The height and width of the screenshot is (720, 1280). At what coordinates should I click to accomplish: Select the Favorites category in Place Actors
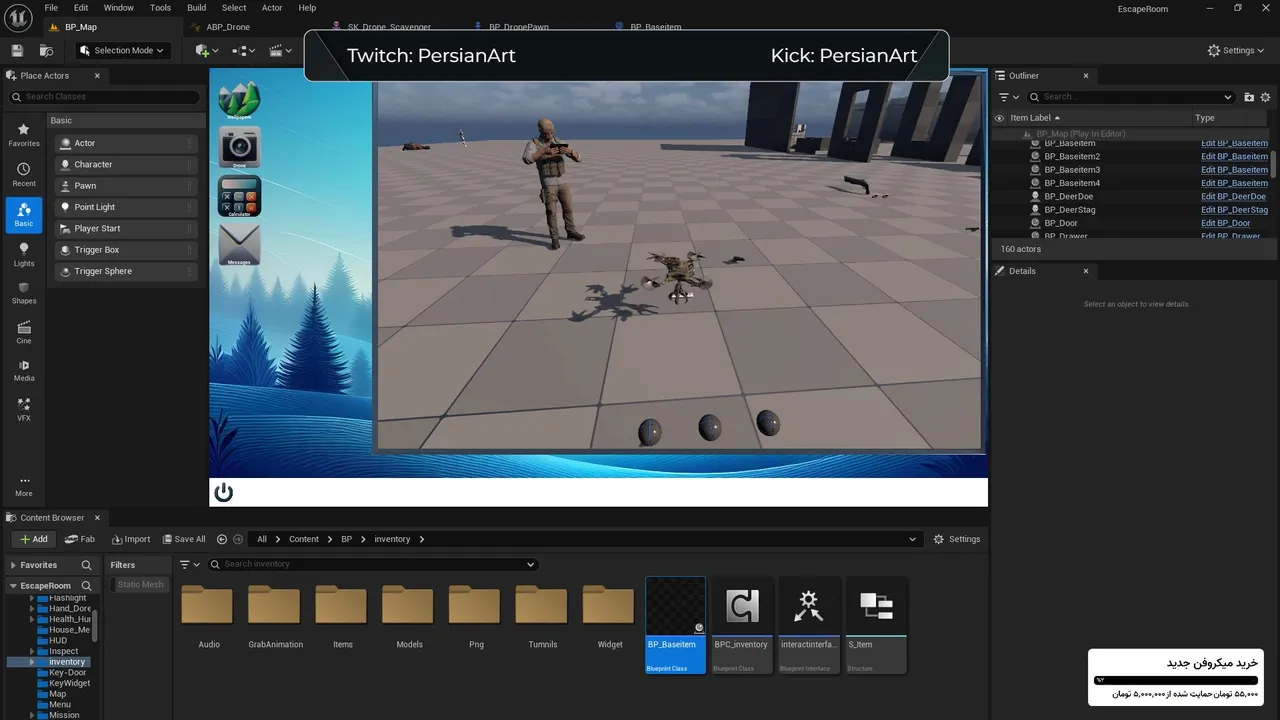[24, 135]
